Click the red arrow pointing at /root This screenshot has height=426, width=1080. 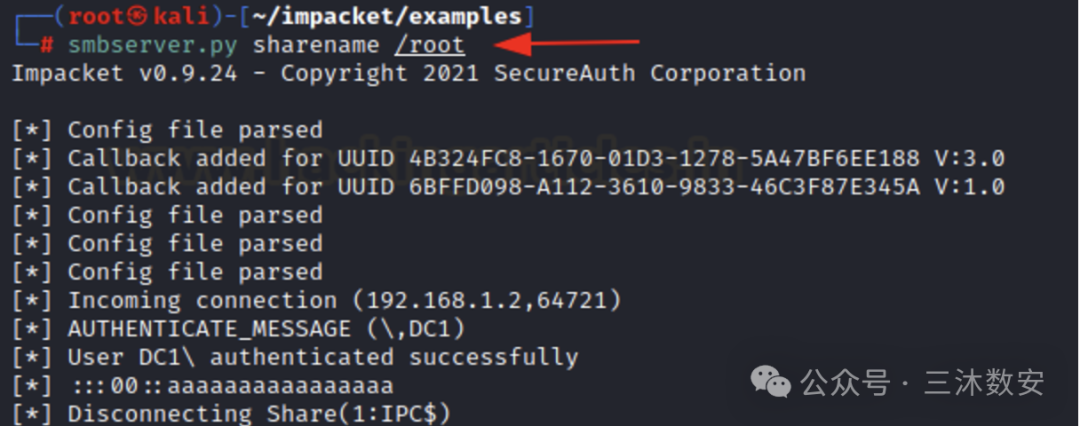tap(566, 45)
